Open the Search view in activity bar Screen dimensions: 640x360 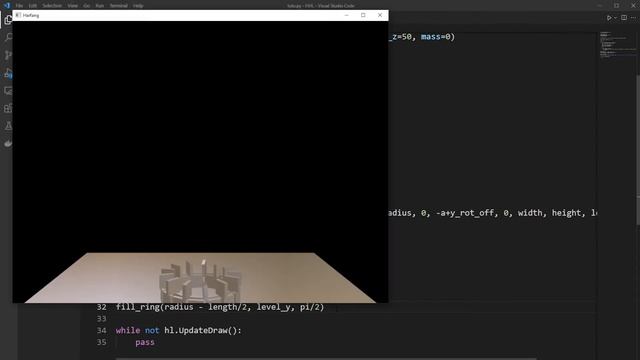[8, 38]
